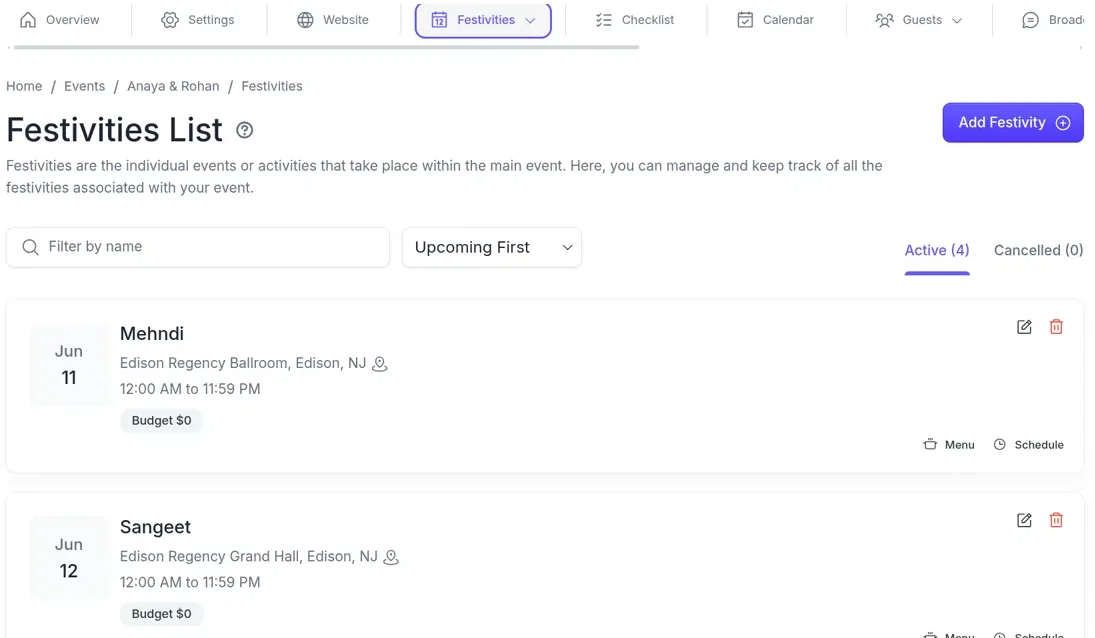The image size is (1095, 638).
Task: Click the Jun 11 date tile
Action: click(x=69, y=364)
